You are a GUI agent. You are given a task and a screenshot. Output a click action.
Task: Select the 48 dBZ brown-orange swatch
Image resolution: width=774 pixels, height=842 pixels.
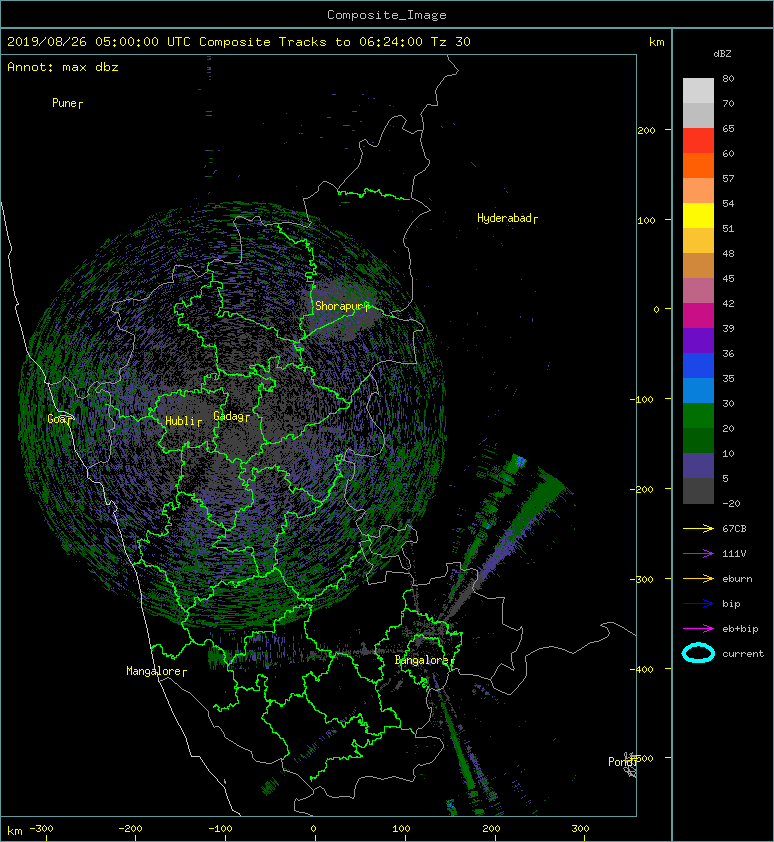698,265
